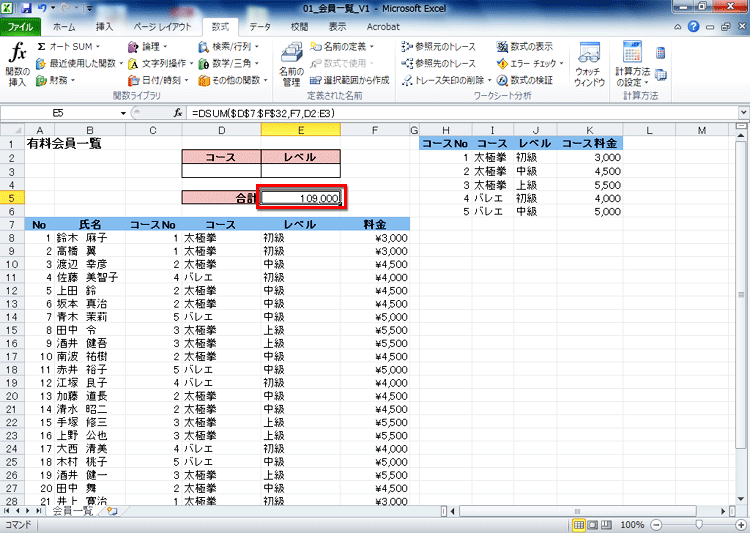
Task: Switch to the Insert (挿入) tab
Action: pyautogui.click(x=104, y=27)
